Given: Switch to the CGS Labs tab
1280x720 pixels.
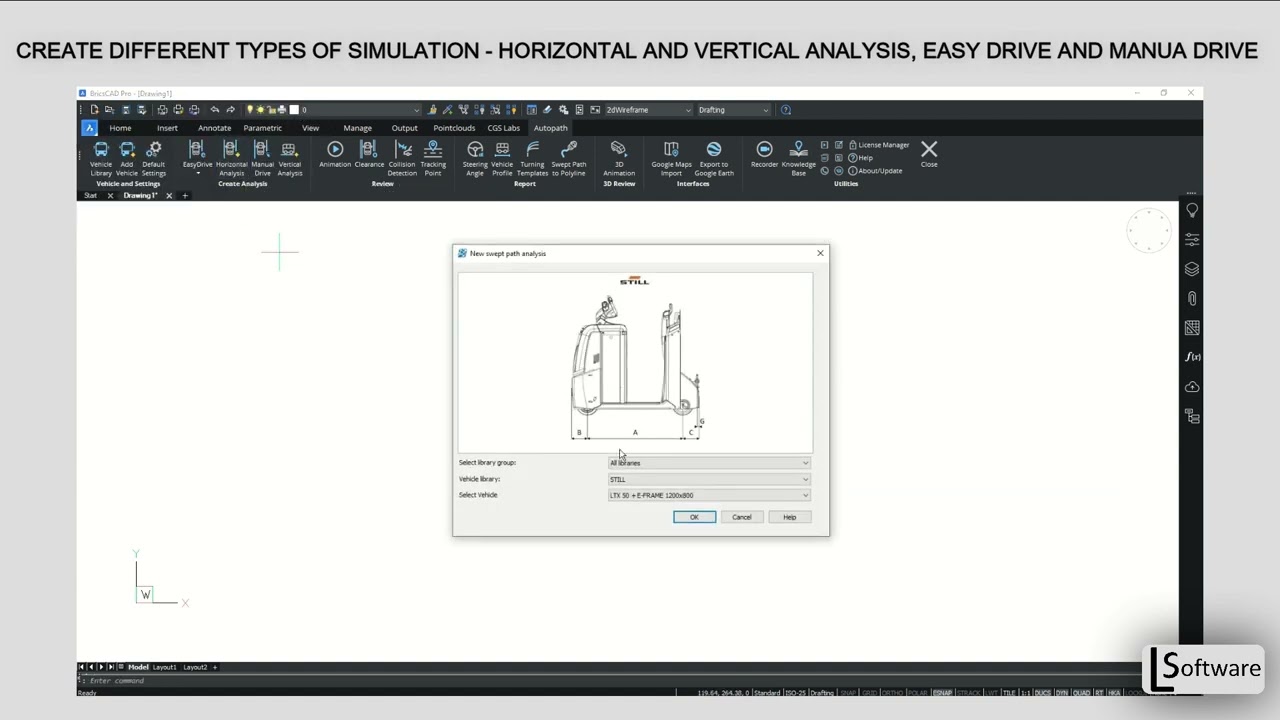Looking at the screenshot, I should (x=503, y=128).
